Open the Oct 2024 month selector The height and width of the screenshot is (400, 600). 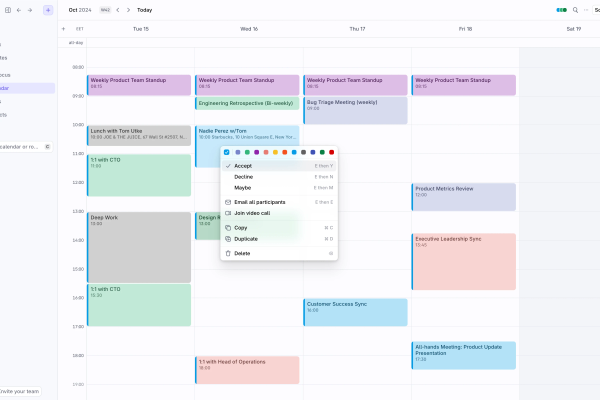[80, 10]
